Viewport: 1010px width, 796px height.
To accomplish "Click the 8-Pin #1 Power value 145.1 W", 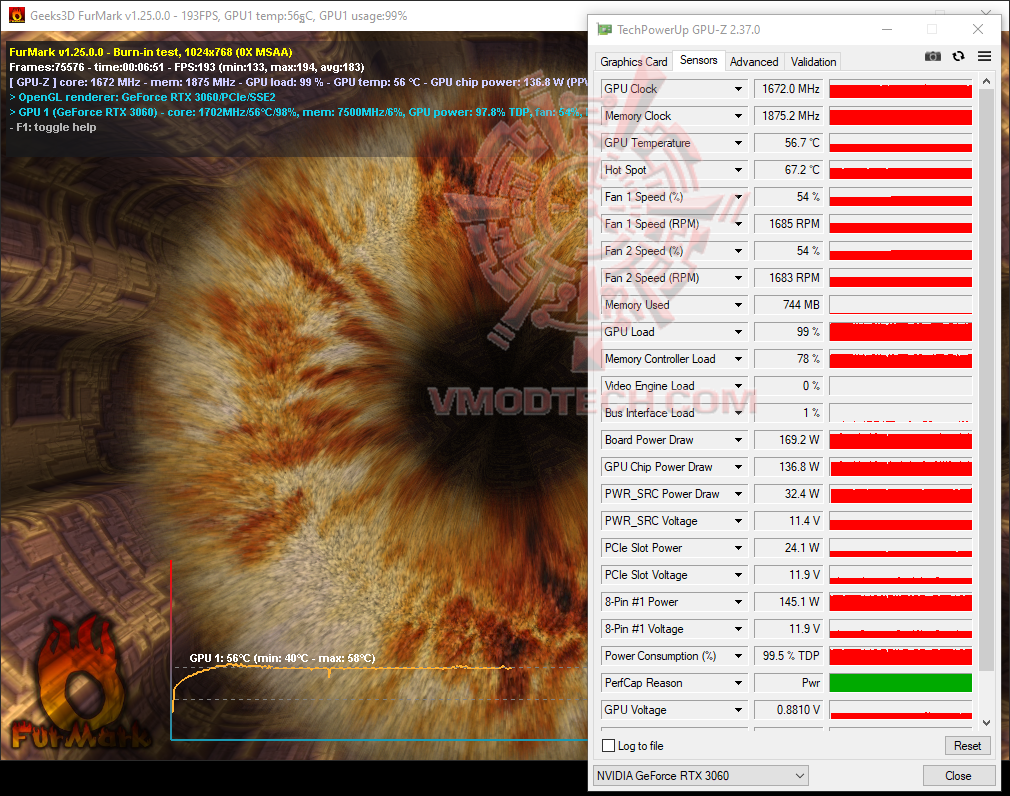I will 790,602.
